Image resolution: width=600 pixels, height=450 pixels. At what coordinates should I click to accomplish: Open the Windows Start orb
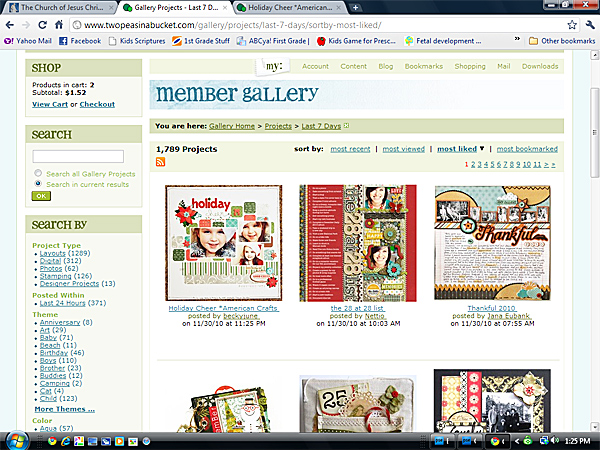[x=16, y=440]
